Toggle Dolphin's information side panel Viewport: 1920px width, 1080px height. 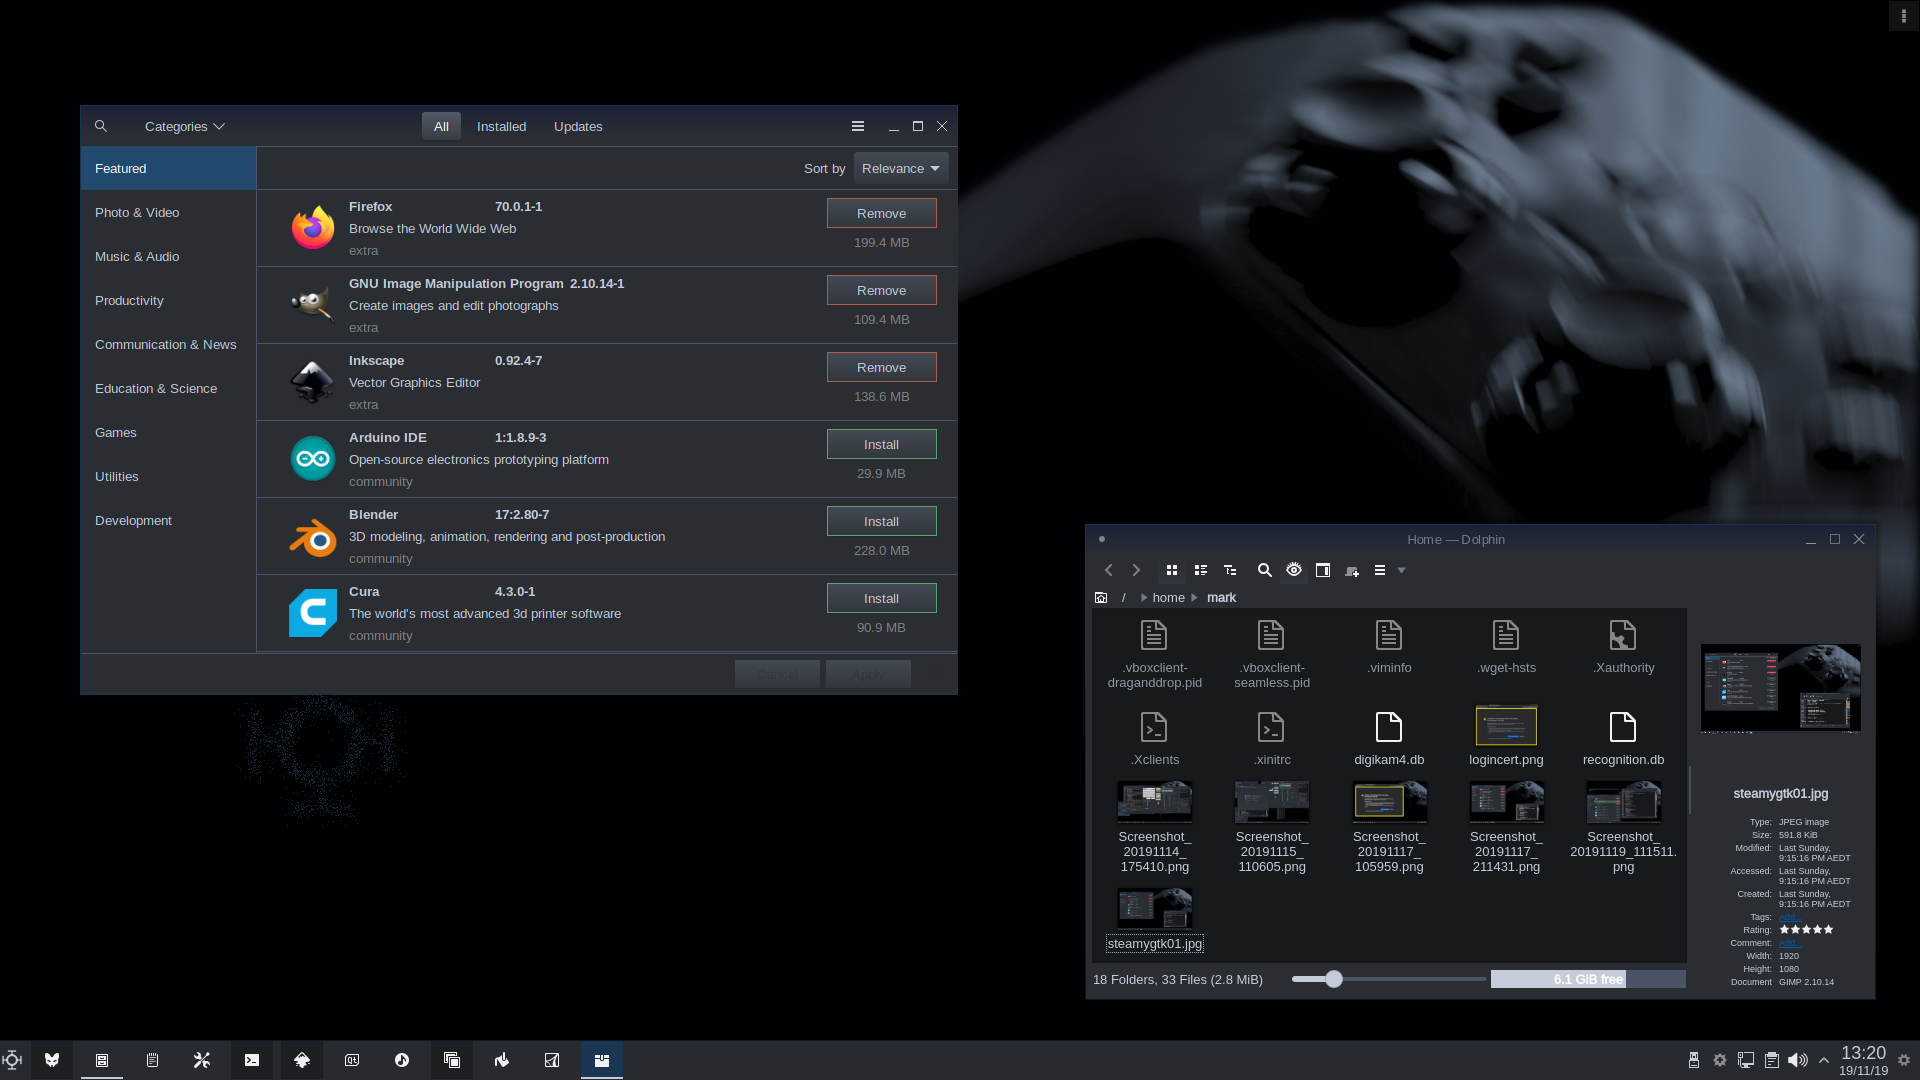point(1323,570)
